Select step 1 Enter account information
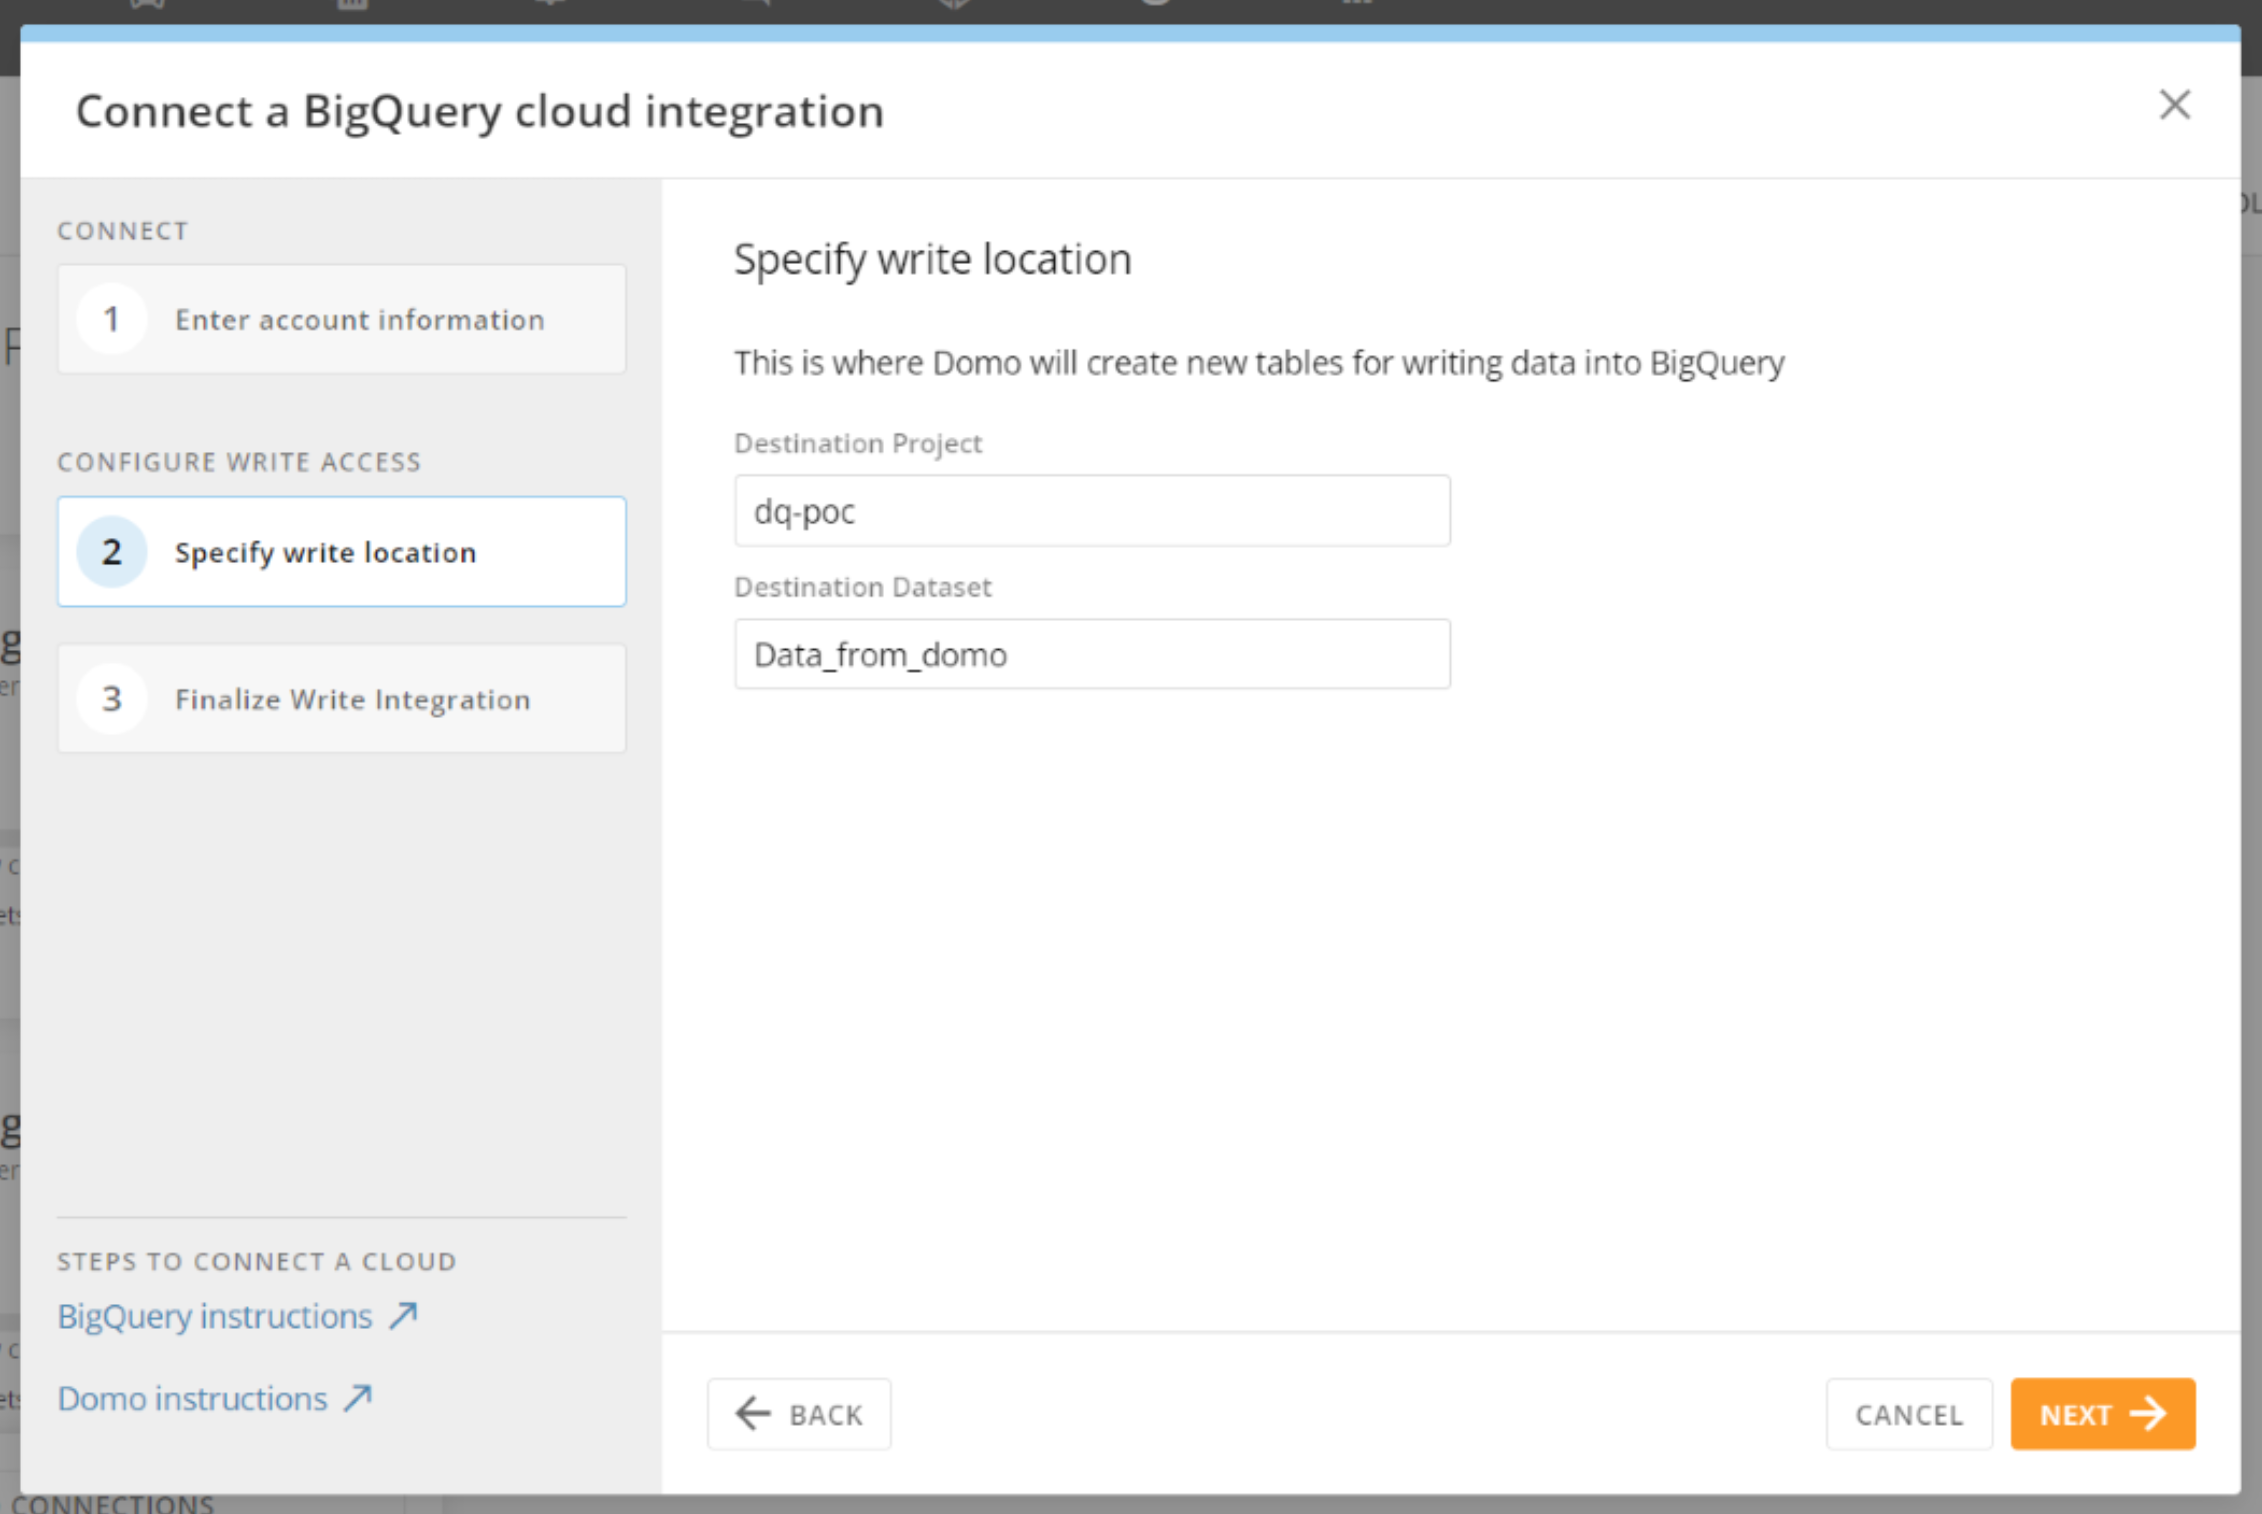This screenshot has height=1514, width=2262. [342, 319]
